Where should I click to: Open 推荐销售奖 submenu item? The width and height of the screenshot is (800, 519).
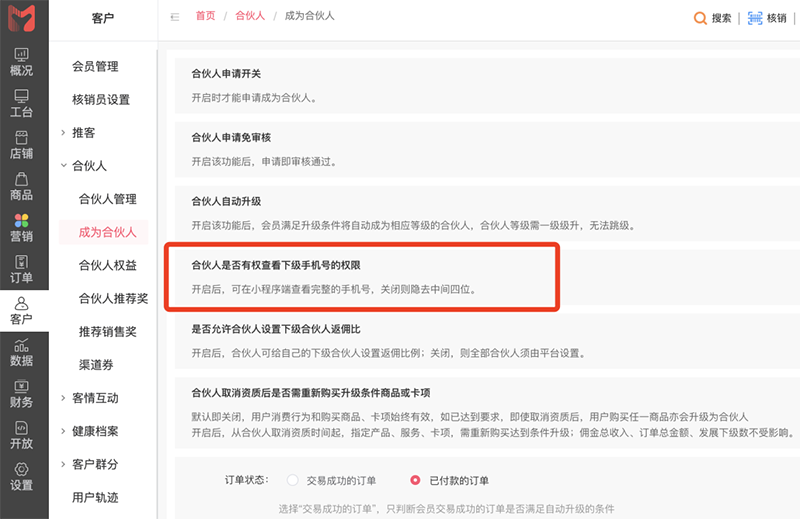pyautogui.click(x=108, y=332)
